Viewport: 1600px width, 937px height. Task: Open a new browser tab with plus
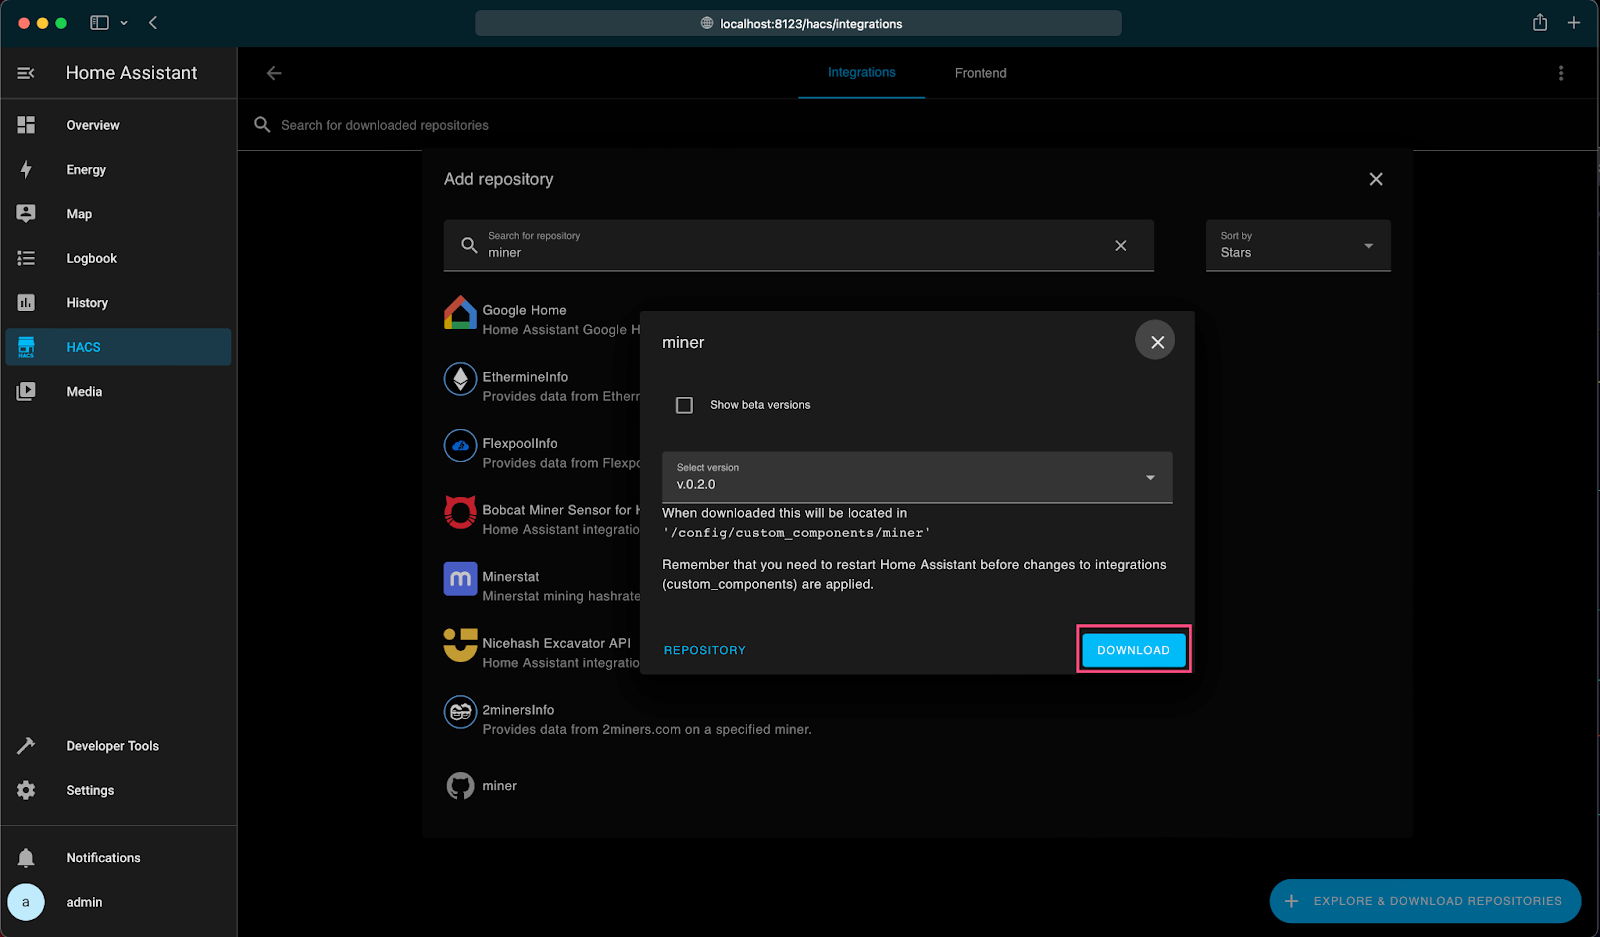click(1574, 23)
